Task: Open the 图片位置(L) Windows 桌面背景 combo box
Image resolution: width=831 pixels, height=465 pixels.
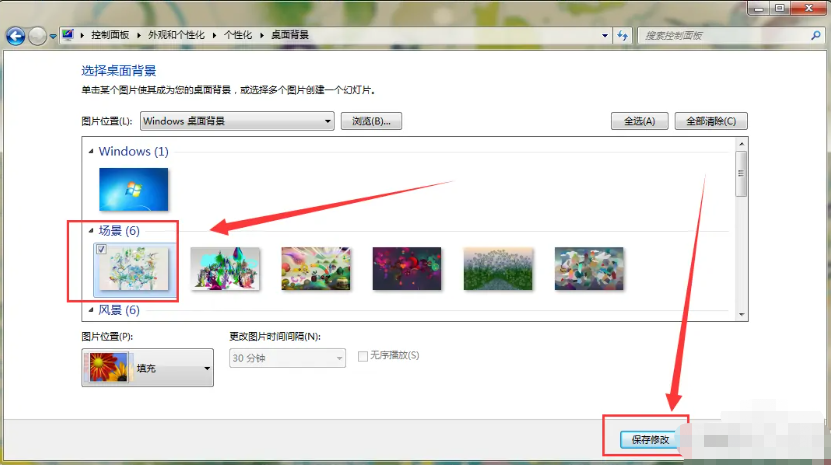Action: [x=237, y=121]
